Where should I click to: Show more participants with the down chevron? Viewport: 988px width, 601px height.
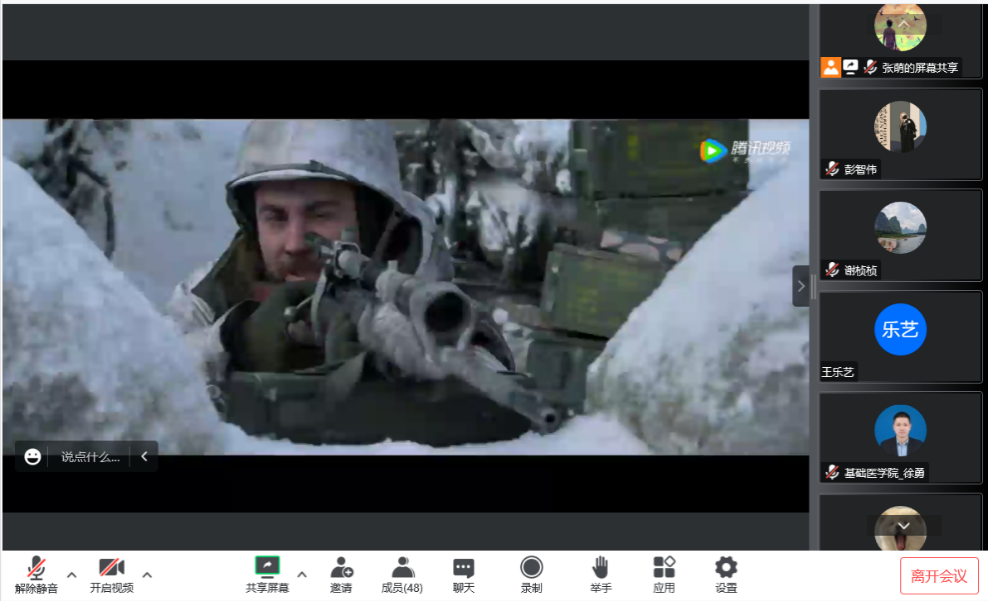point(904,526)
